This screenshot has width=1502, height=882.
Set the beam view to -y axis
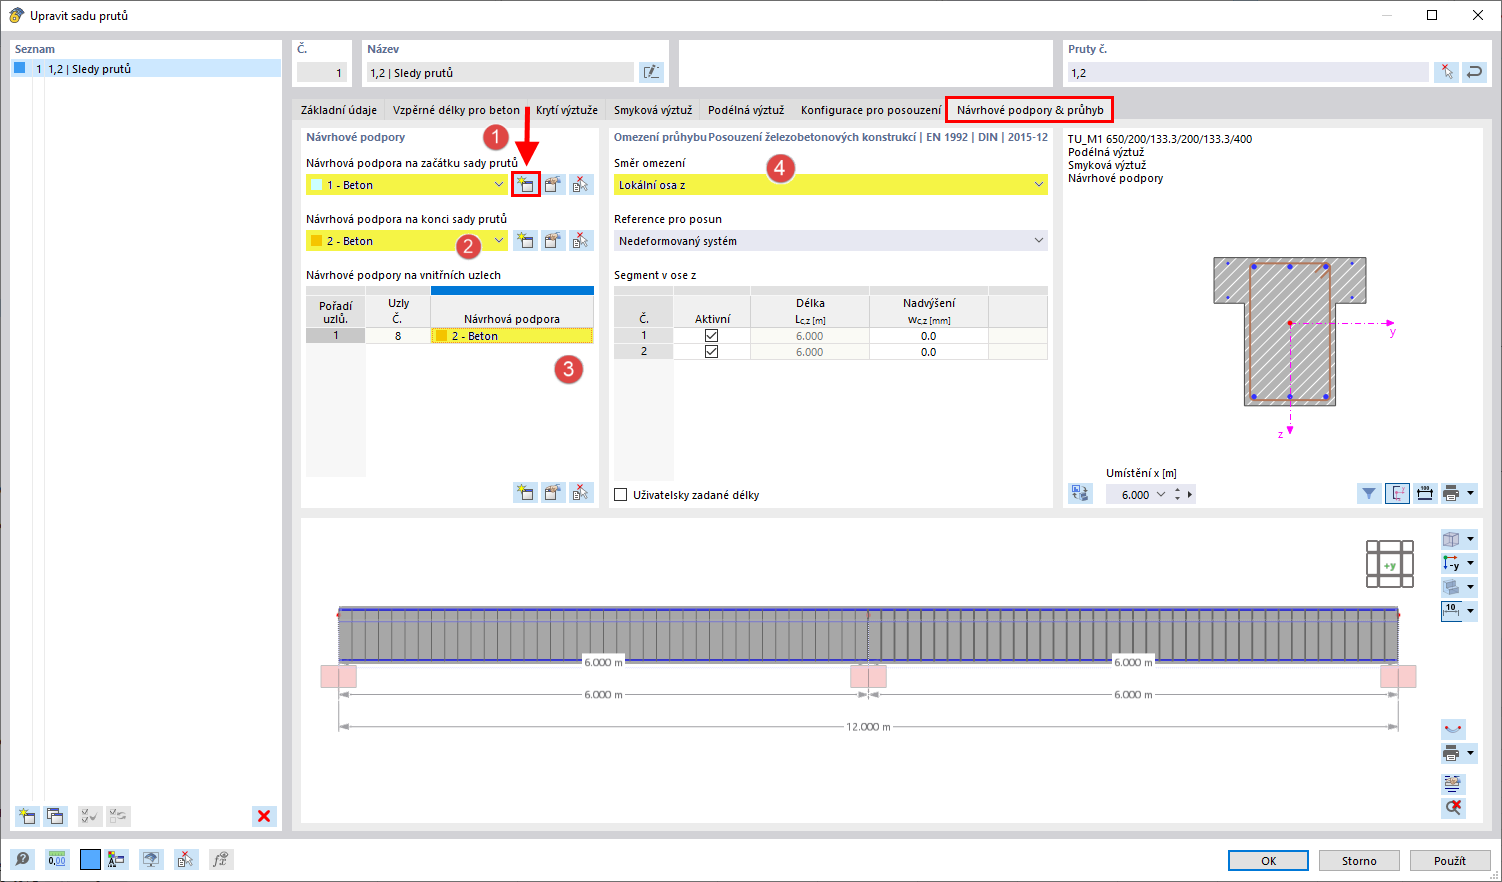1451,563
